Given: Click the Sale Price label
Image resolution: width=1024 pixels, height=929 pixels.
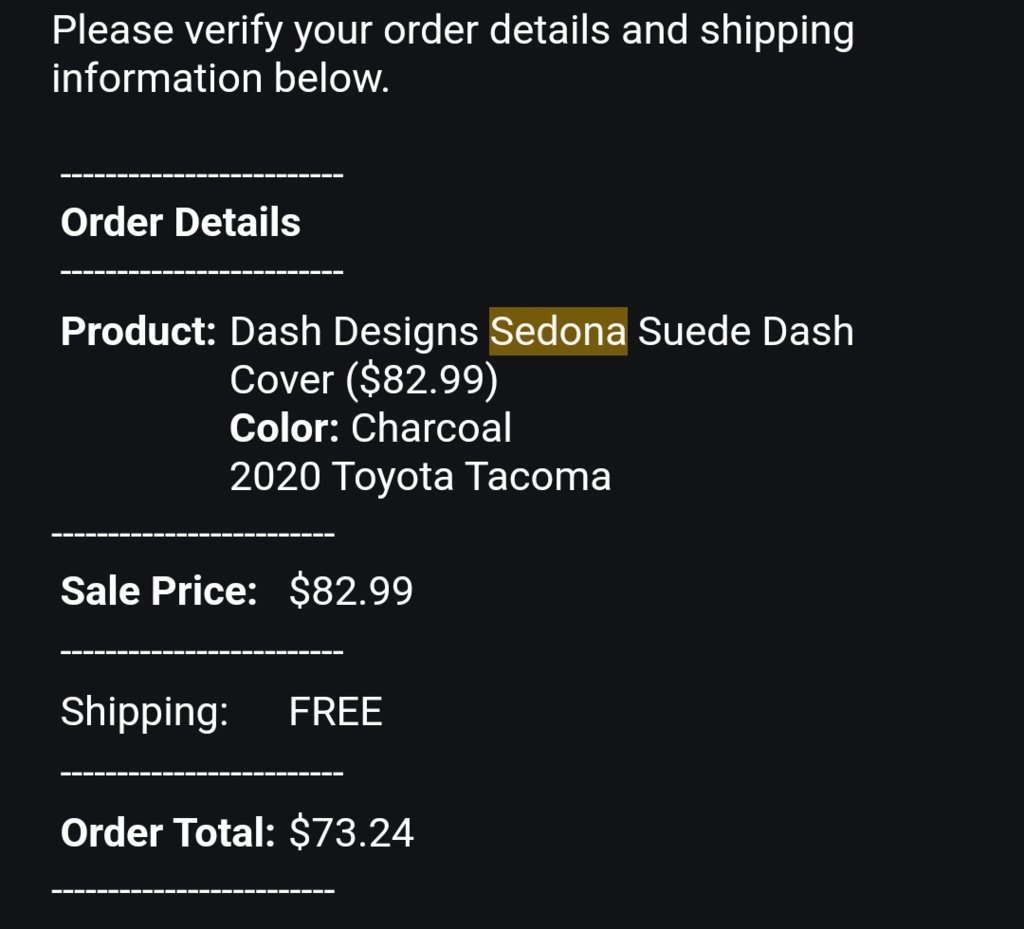Looking at the screenshot, I should [x=159, y=591].
